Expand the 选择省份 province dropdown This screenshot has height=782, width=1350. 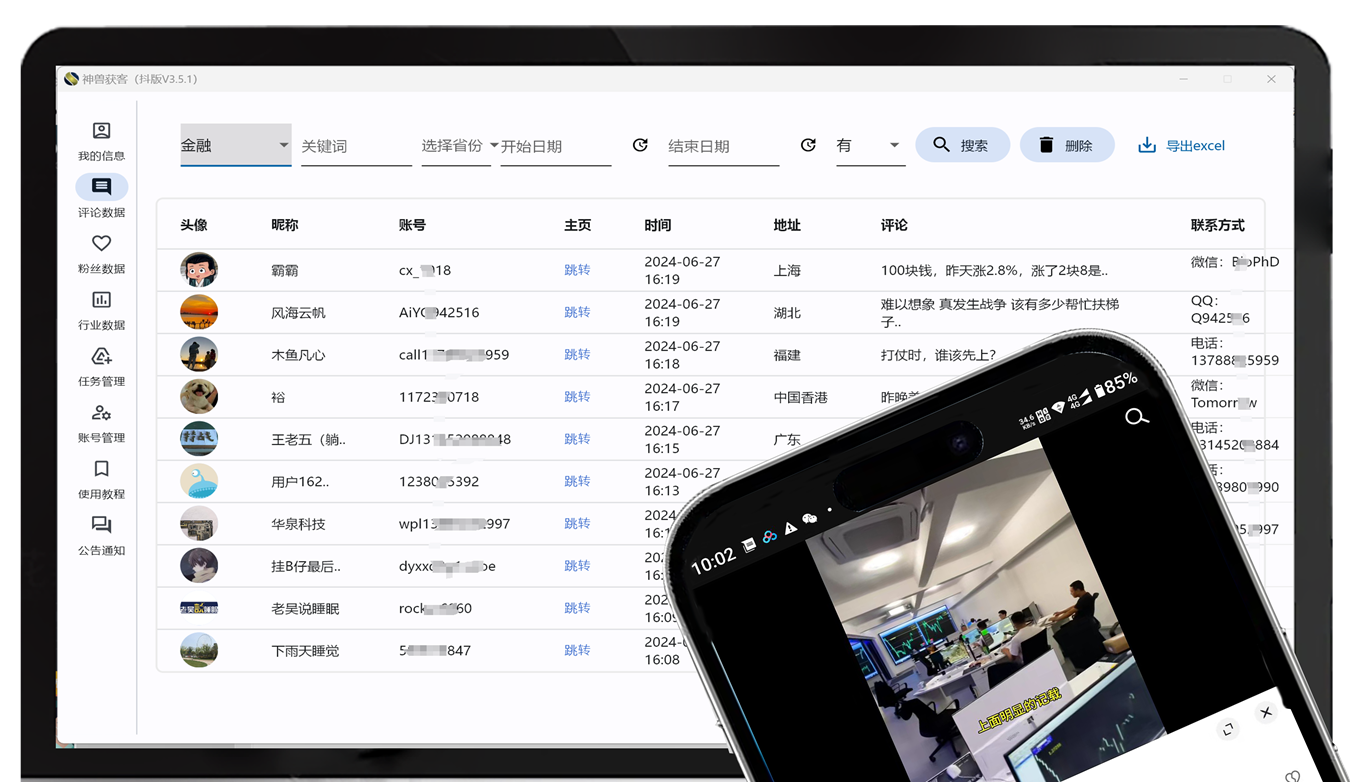460,145
